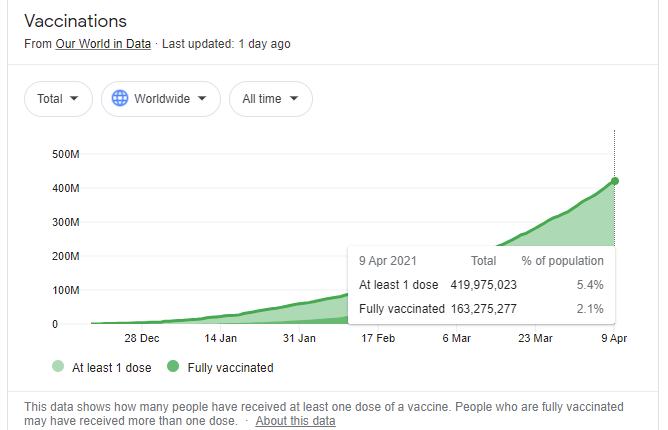Viewport: 668px width, 430px height.
Task: Pick the "23 Mar" x-axis date label
Action: (x=535, y=339)
